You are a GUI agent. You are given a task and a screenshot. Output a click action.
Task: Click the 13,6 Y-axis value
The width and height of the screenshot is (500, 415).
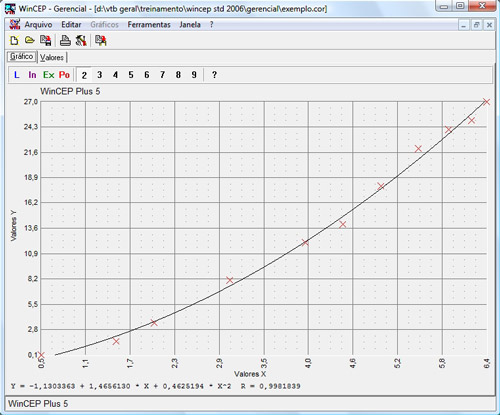pos(31,228)
